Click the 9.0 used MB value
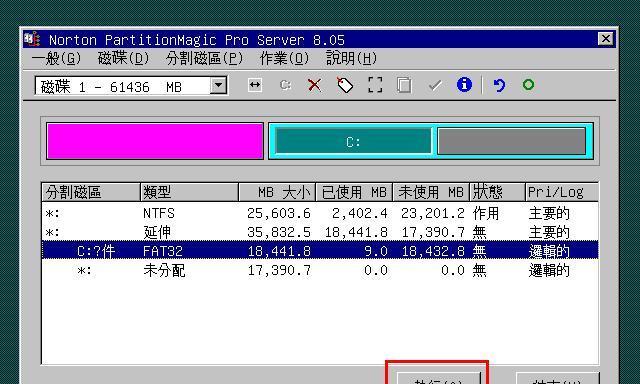 376,251
